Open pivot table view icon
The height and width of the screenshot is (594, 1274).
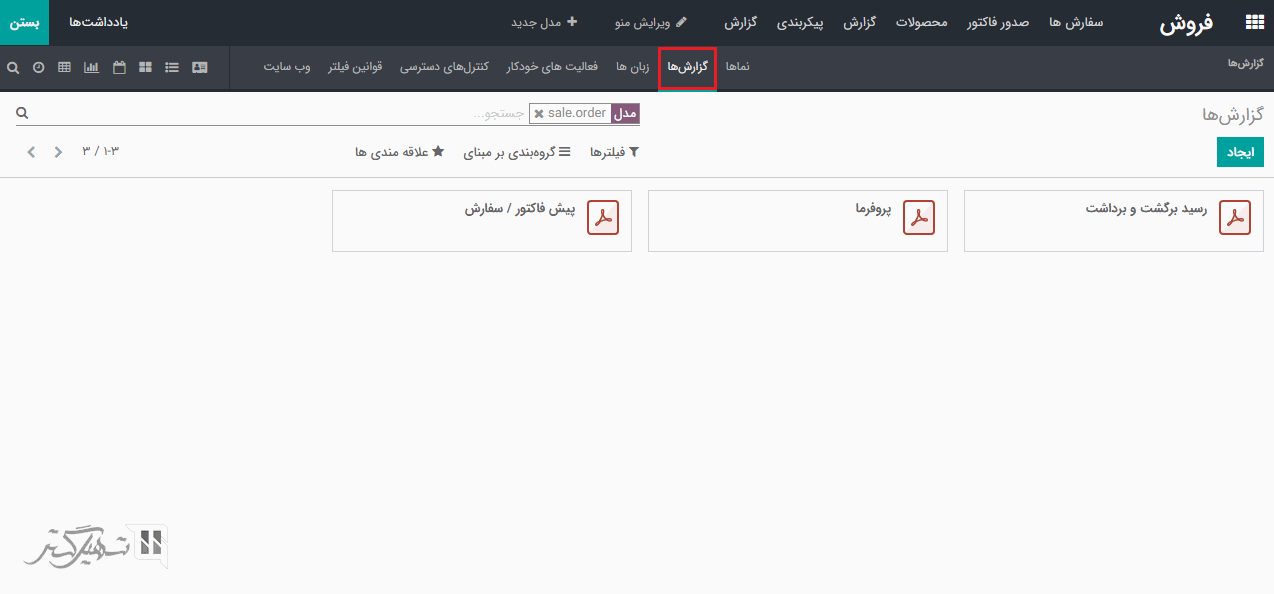coord(65,67)
